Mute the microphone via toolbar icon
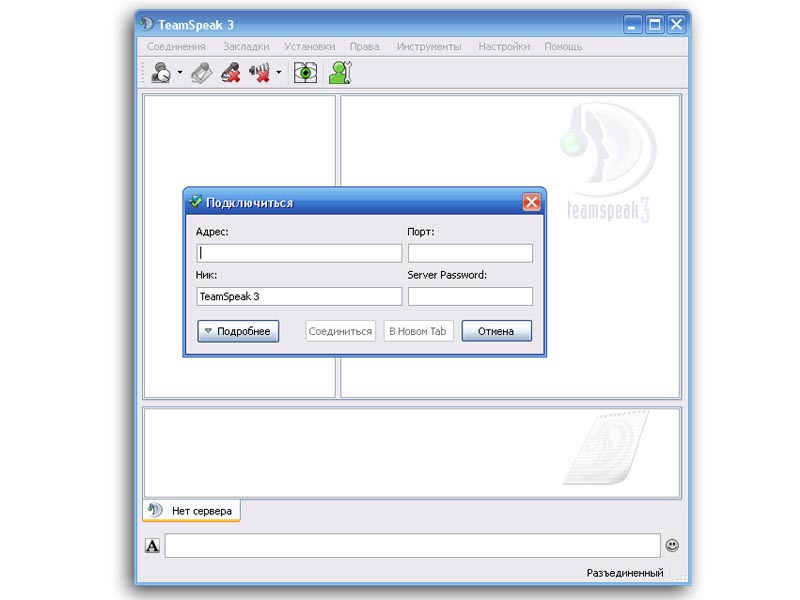 point(231,73)
